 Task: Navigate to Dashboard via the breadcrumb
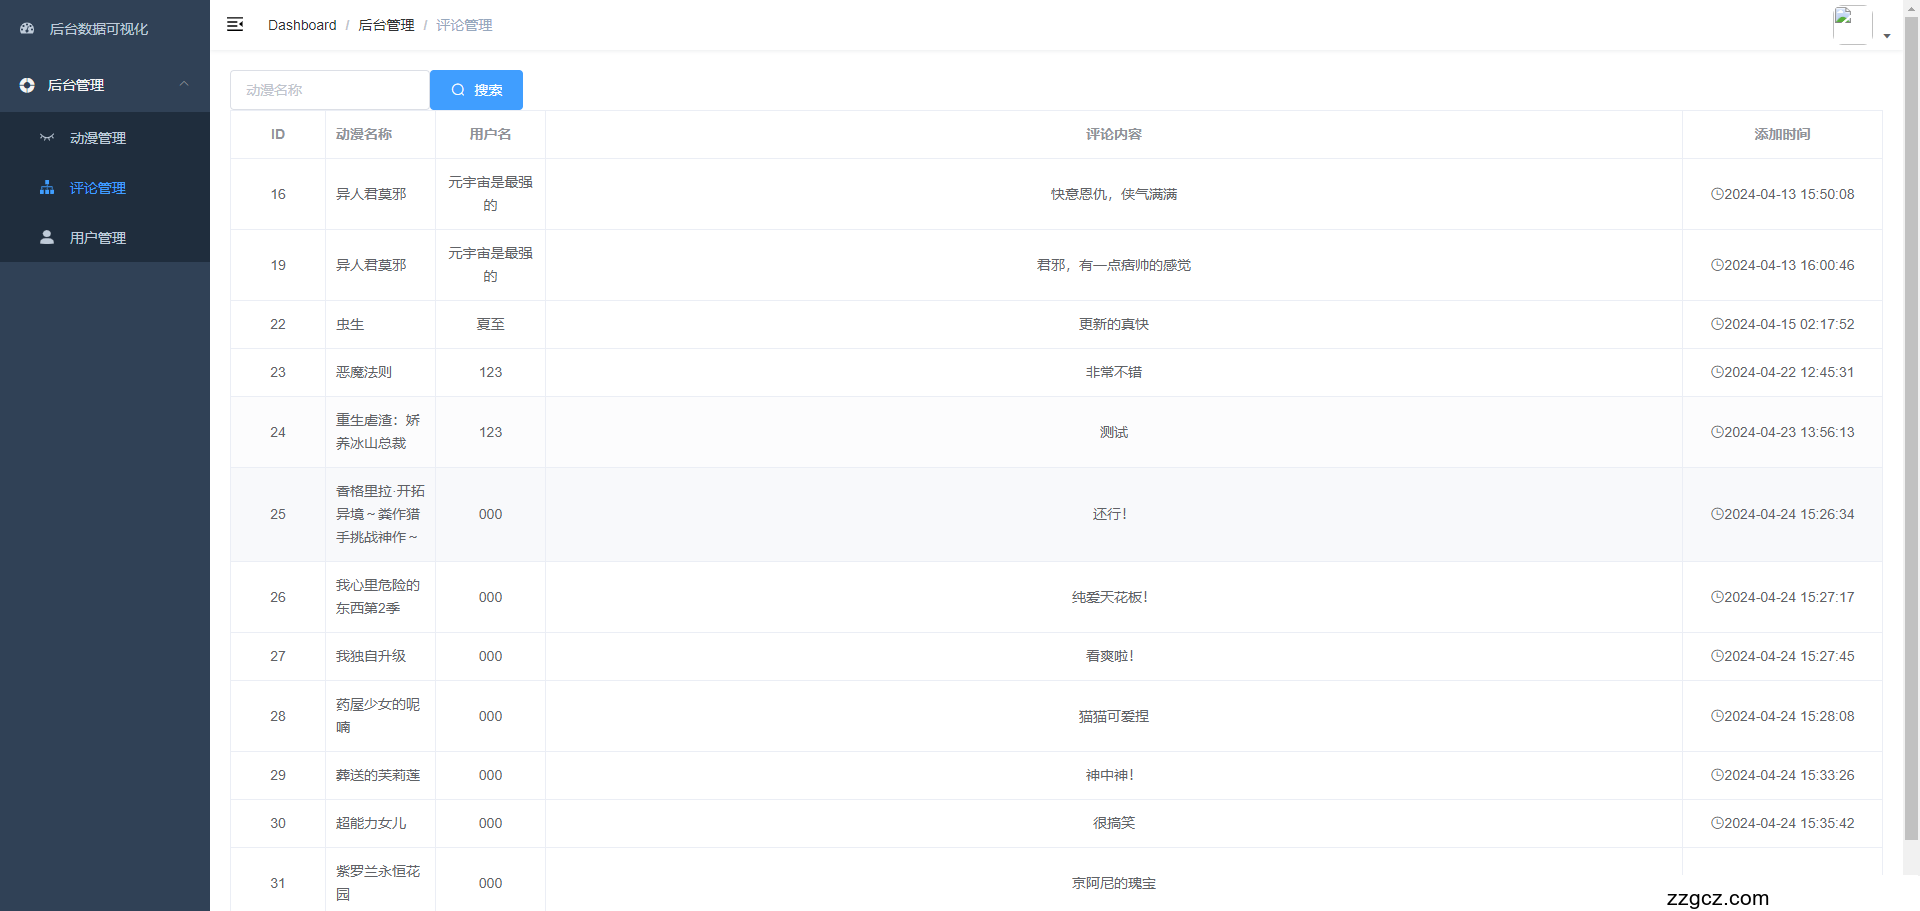pyautogui.click(x=302, y=25)
